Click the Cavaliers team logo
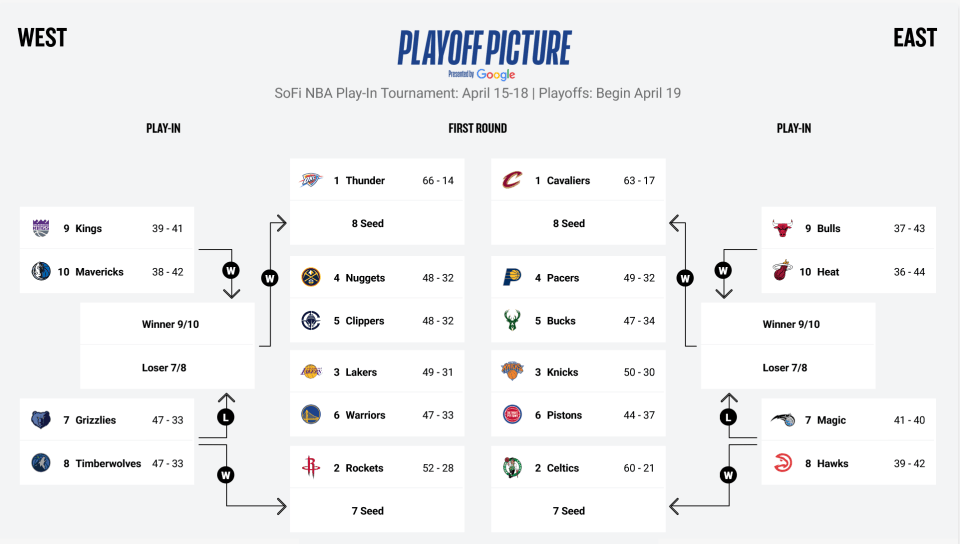This screenshot has width=960, height=544. click(512, 180)
